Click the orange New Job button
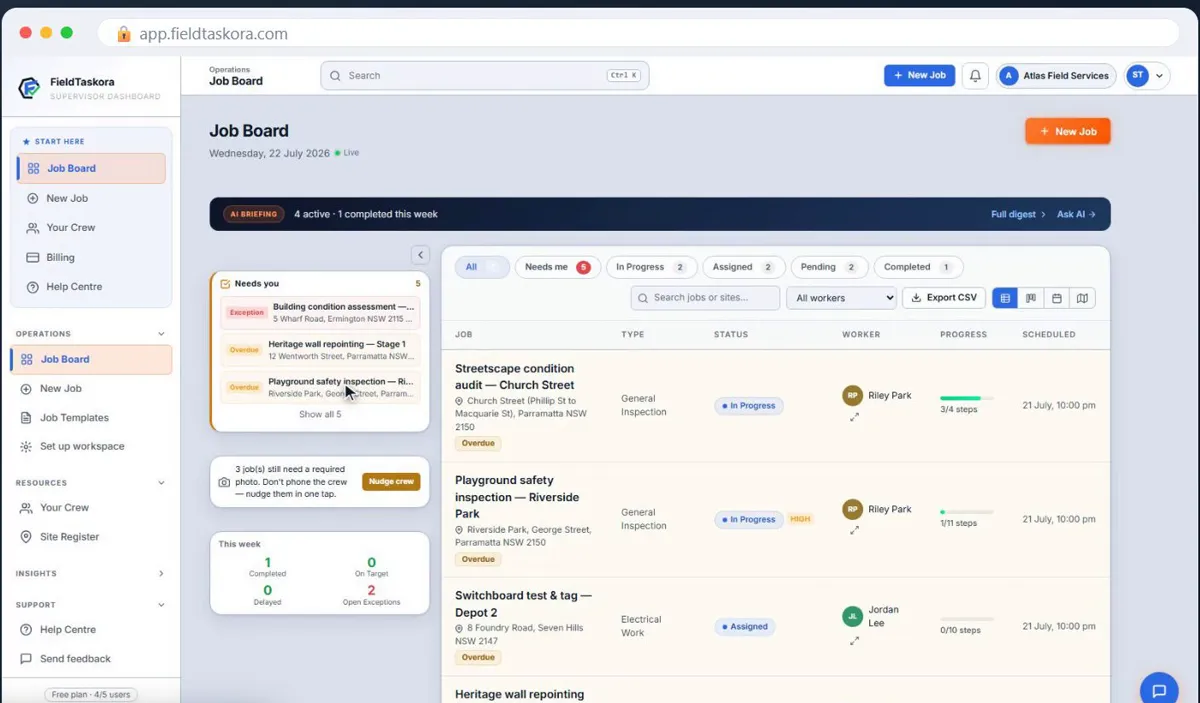 tap(1067, 131)
